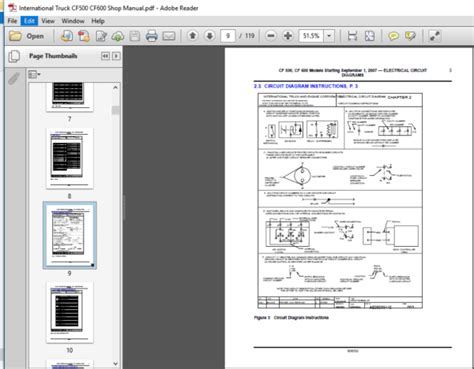Click the email envelope icon

point(169,36)
